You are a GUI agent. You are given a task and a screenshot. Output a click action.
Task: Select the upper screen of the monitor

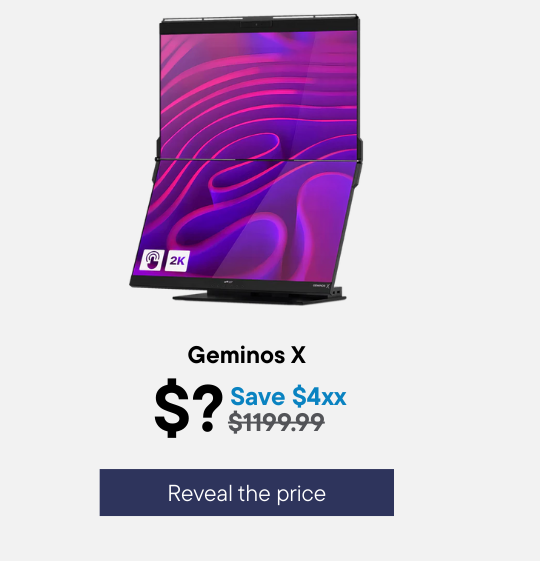click(259, 95)
